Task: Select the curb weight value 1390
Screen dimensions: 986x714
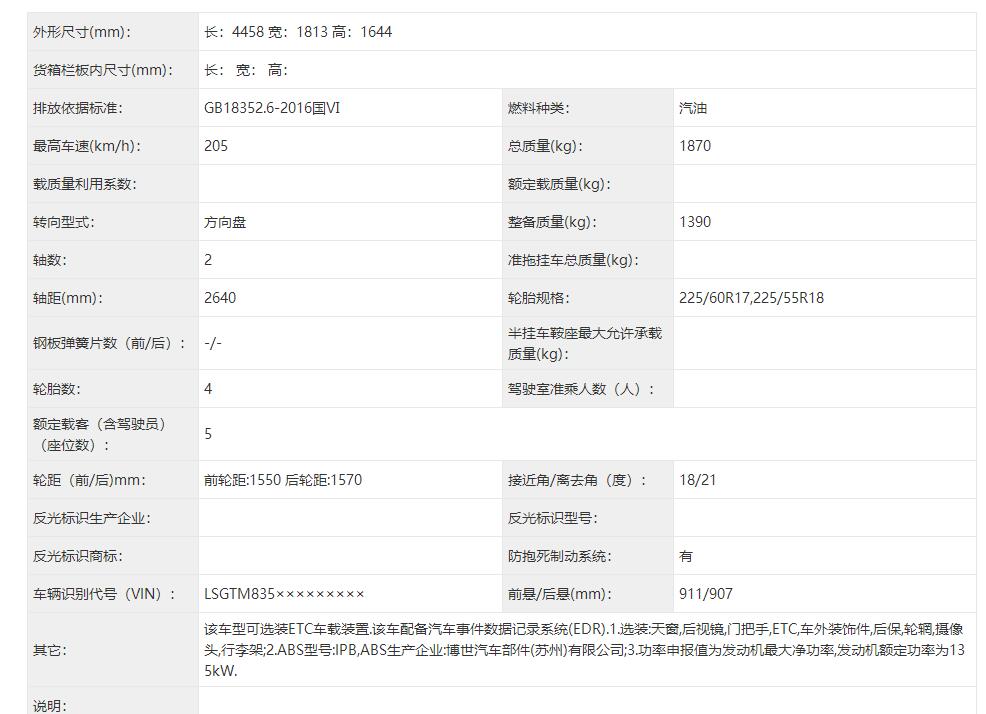Action: tap(695, 222)
